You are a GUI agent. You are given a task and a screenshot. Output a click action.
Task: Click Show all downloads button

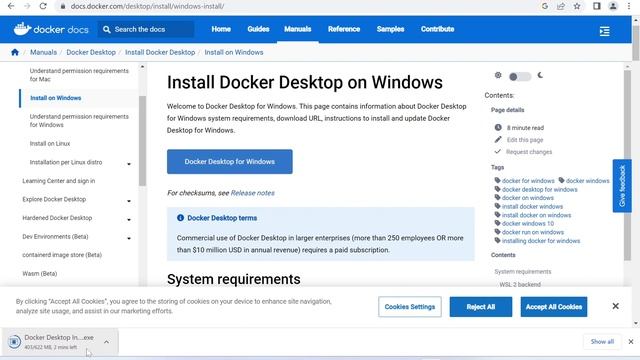click(602, 342)
